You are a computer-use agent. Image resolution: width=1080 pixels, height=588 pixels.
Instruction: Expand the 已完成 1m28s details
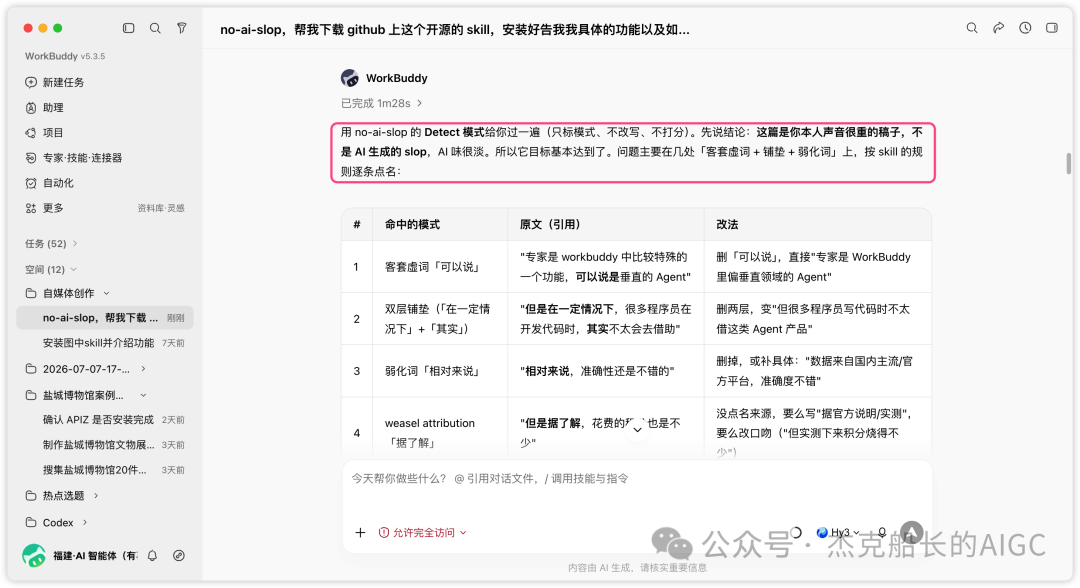382,103
